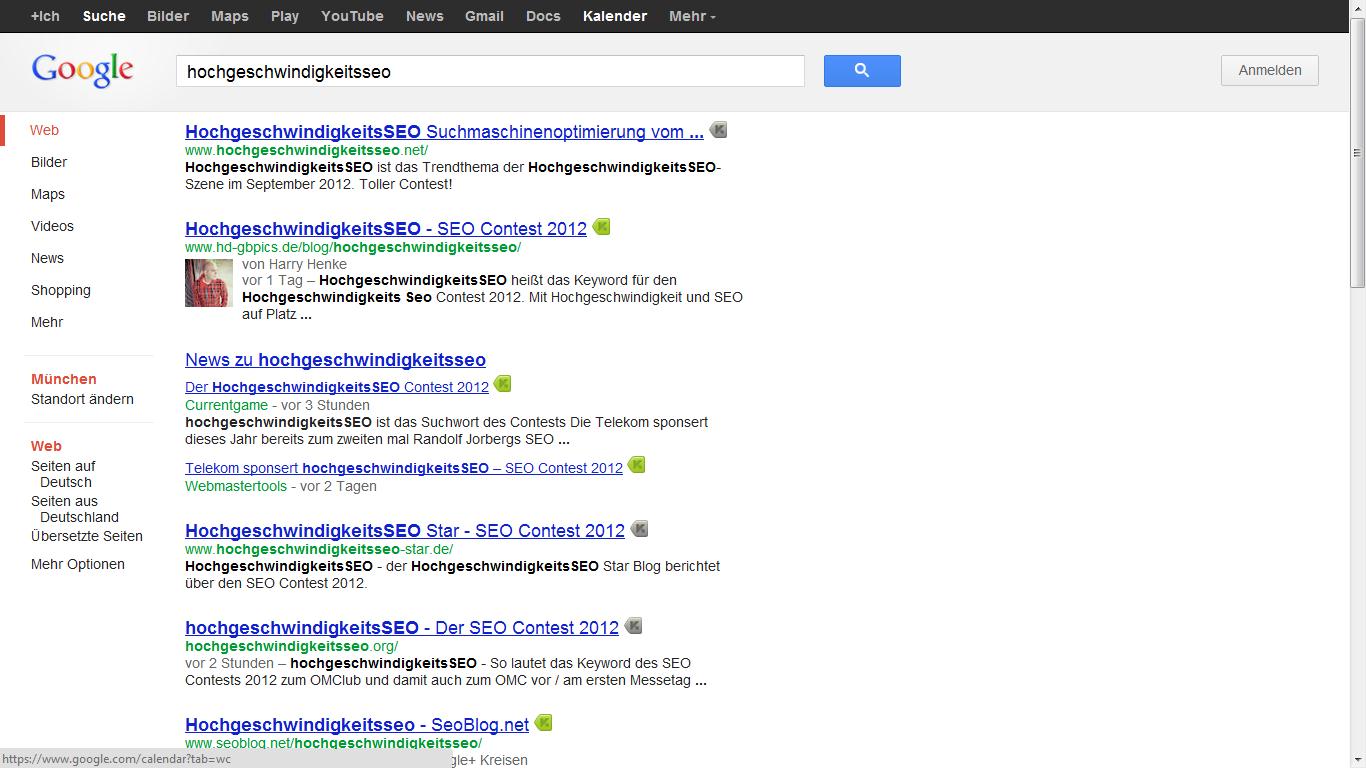Click green tag icon beside Telekom sponsert news
The image size is (1366, 768).
pyautogui.click(x=636, y=465)
